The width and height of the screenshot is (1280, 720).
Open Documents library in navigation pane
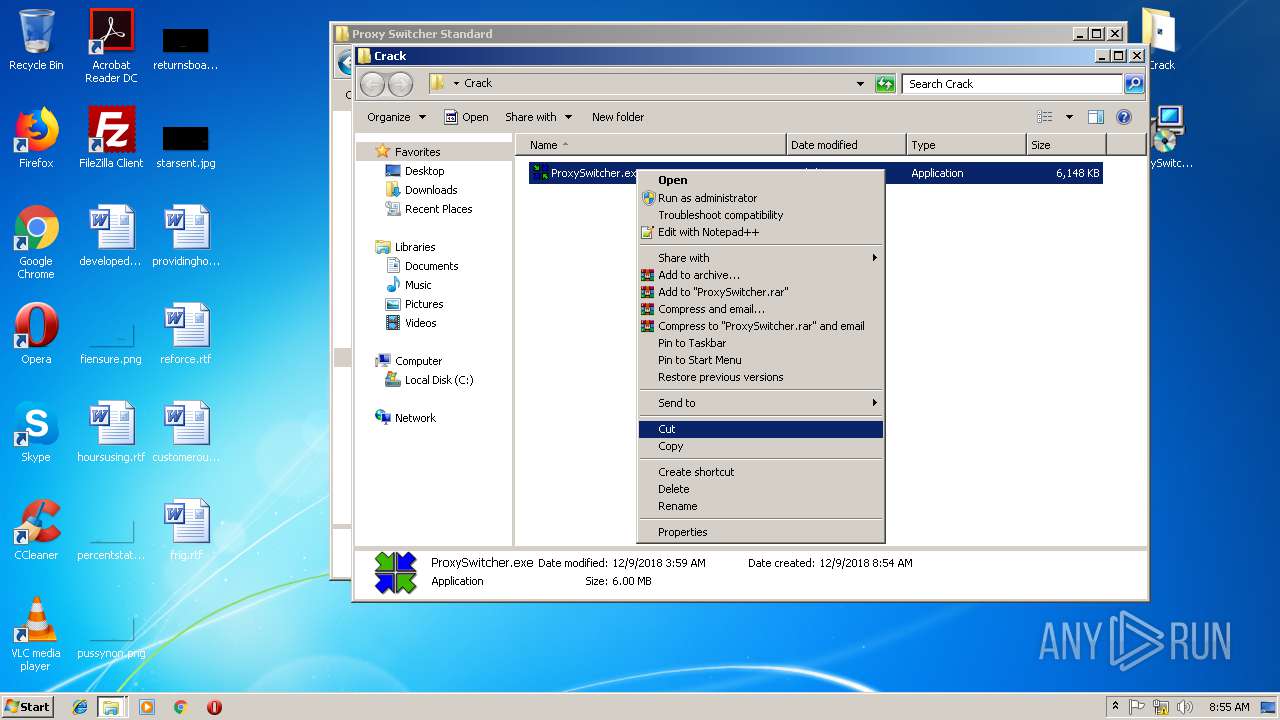pyautogui.click(x=422, y=266)
